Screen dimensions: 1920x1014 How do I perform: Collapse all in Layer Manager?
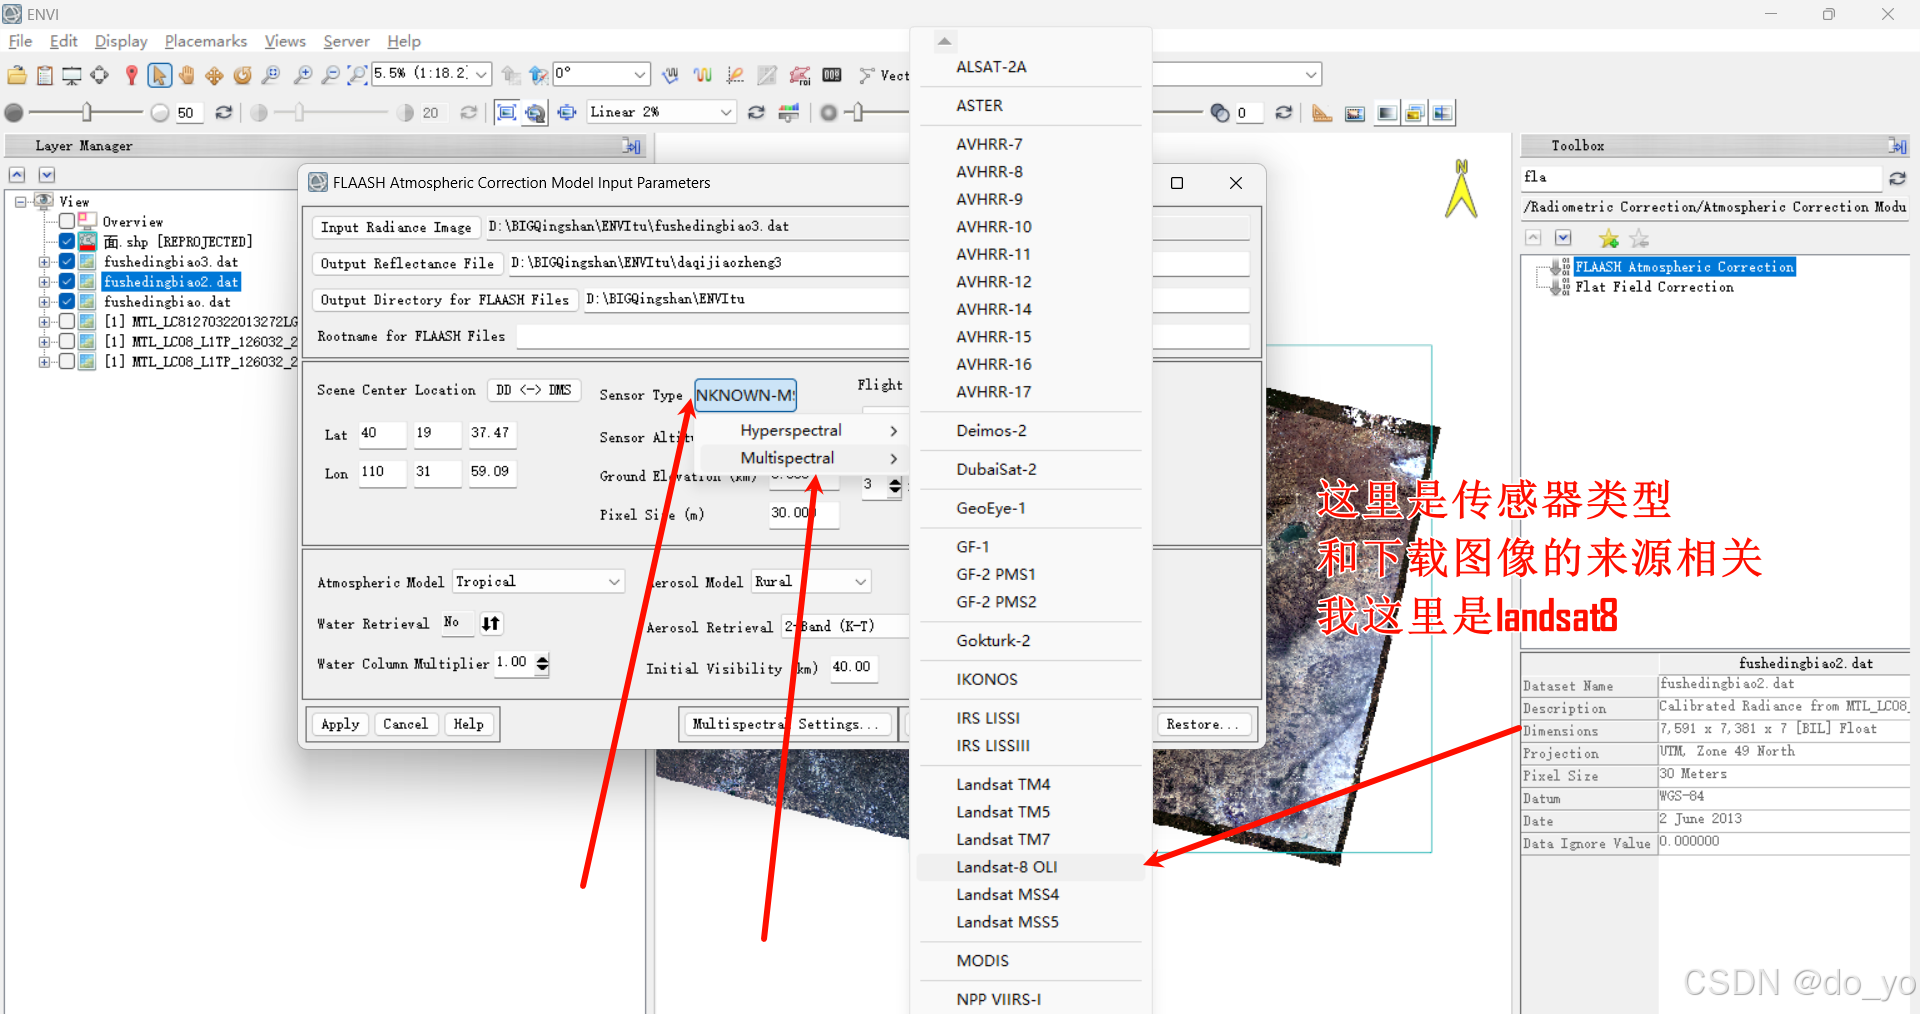click(x=17, y=175)
